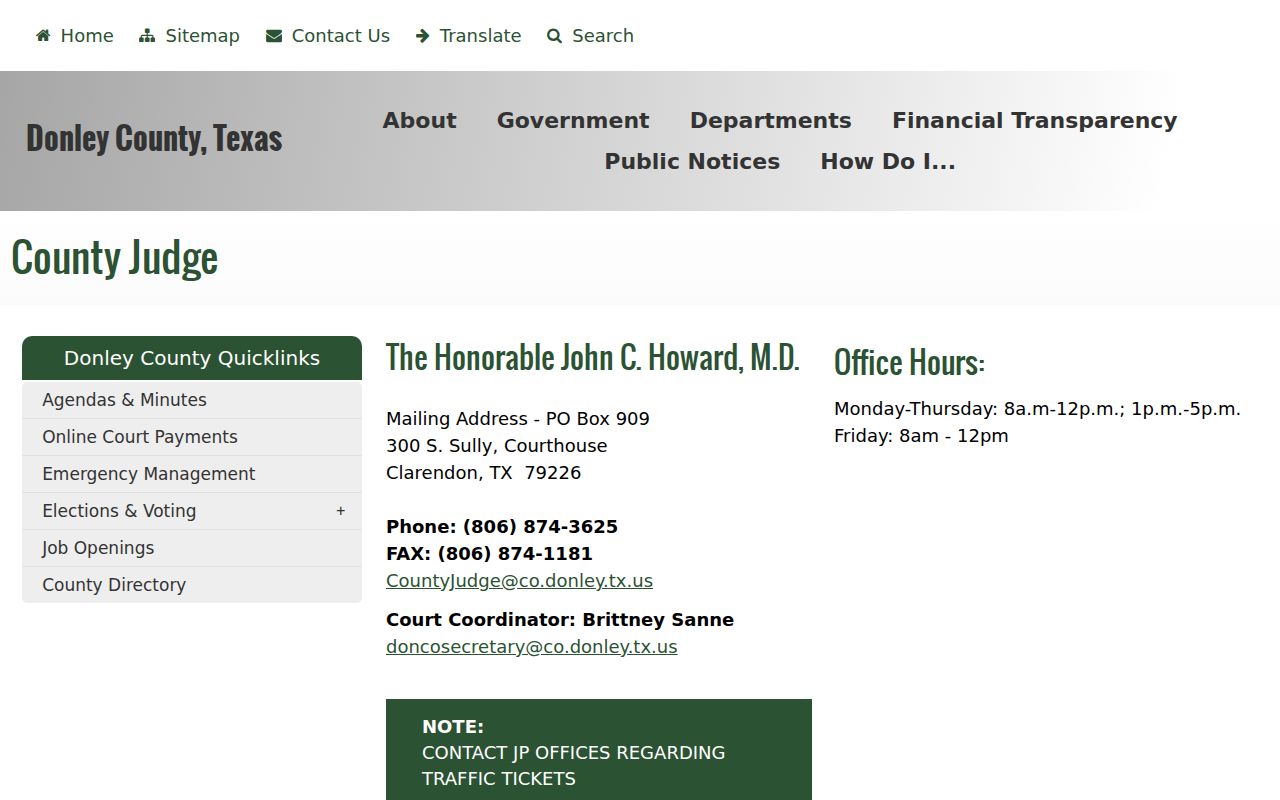Click the Friday: 8am - 12pm line

point(921,436)
